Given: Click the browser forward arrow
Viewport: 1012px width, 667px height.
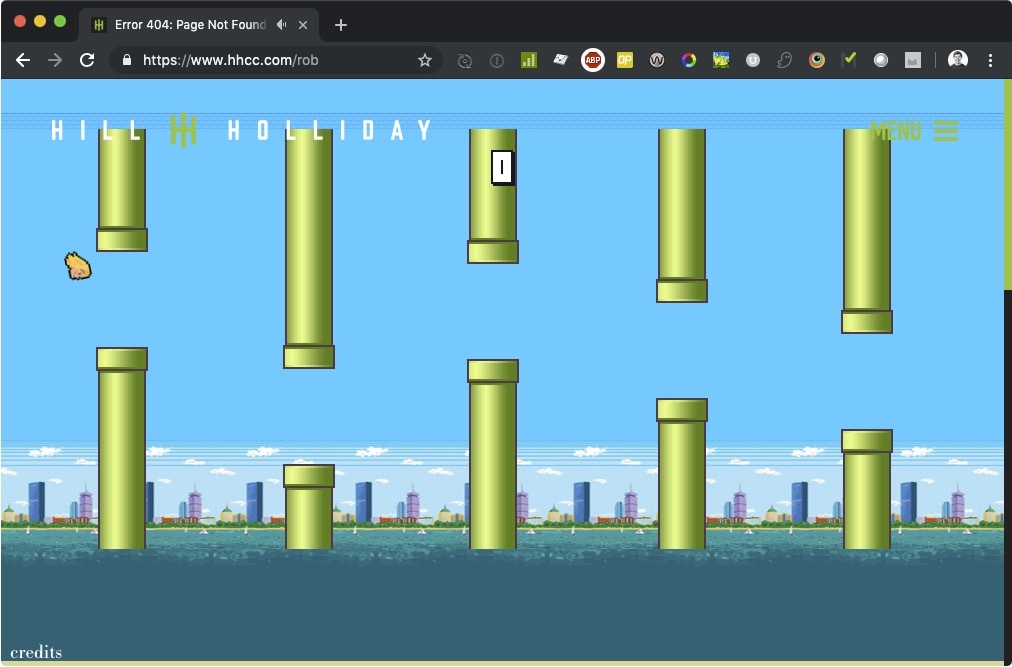Looking at the screenshot, I should pyautogui.click(x=55, y=60).
